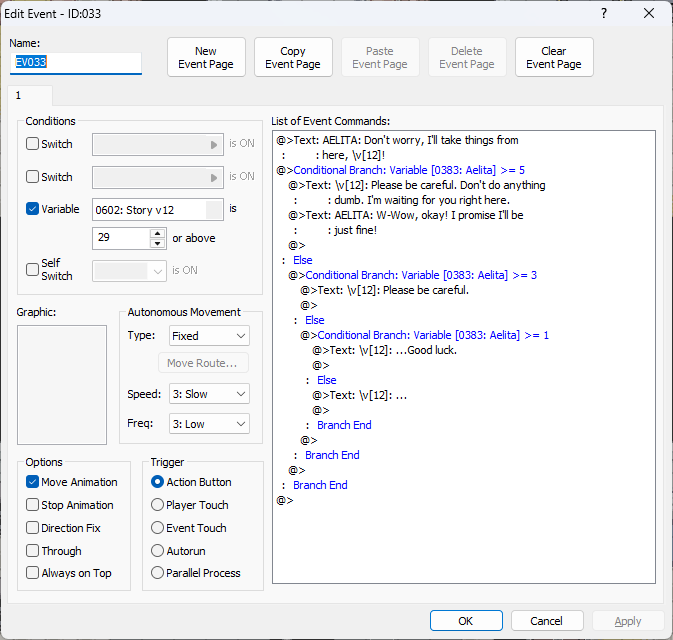Click the event Name input field
Viewport: 673px width, 640px height.
coord(76,63)
